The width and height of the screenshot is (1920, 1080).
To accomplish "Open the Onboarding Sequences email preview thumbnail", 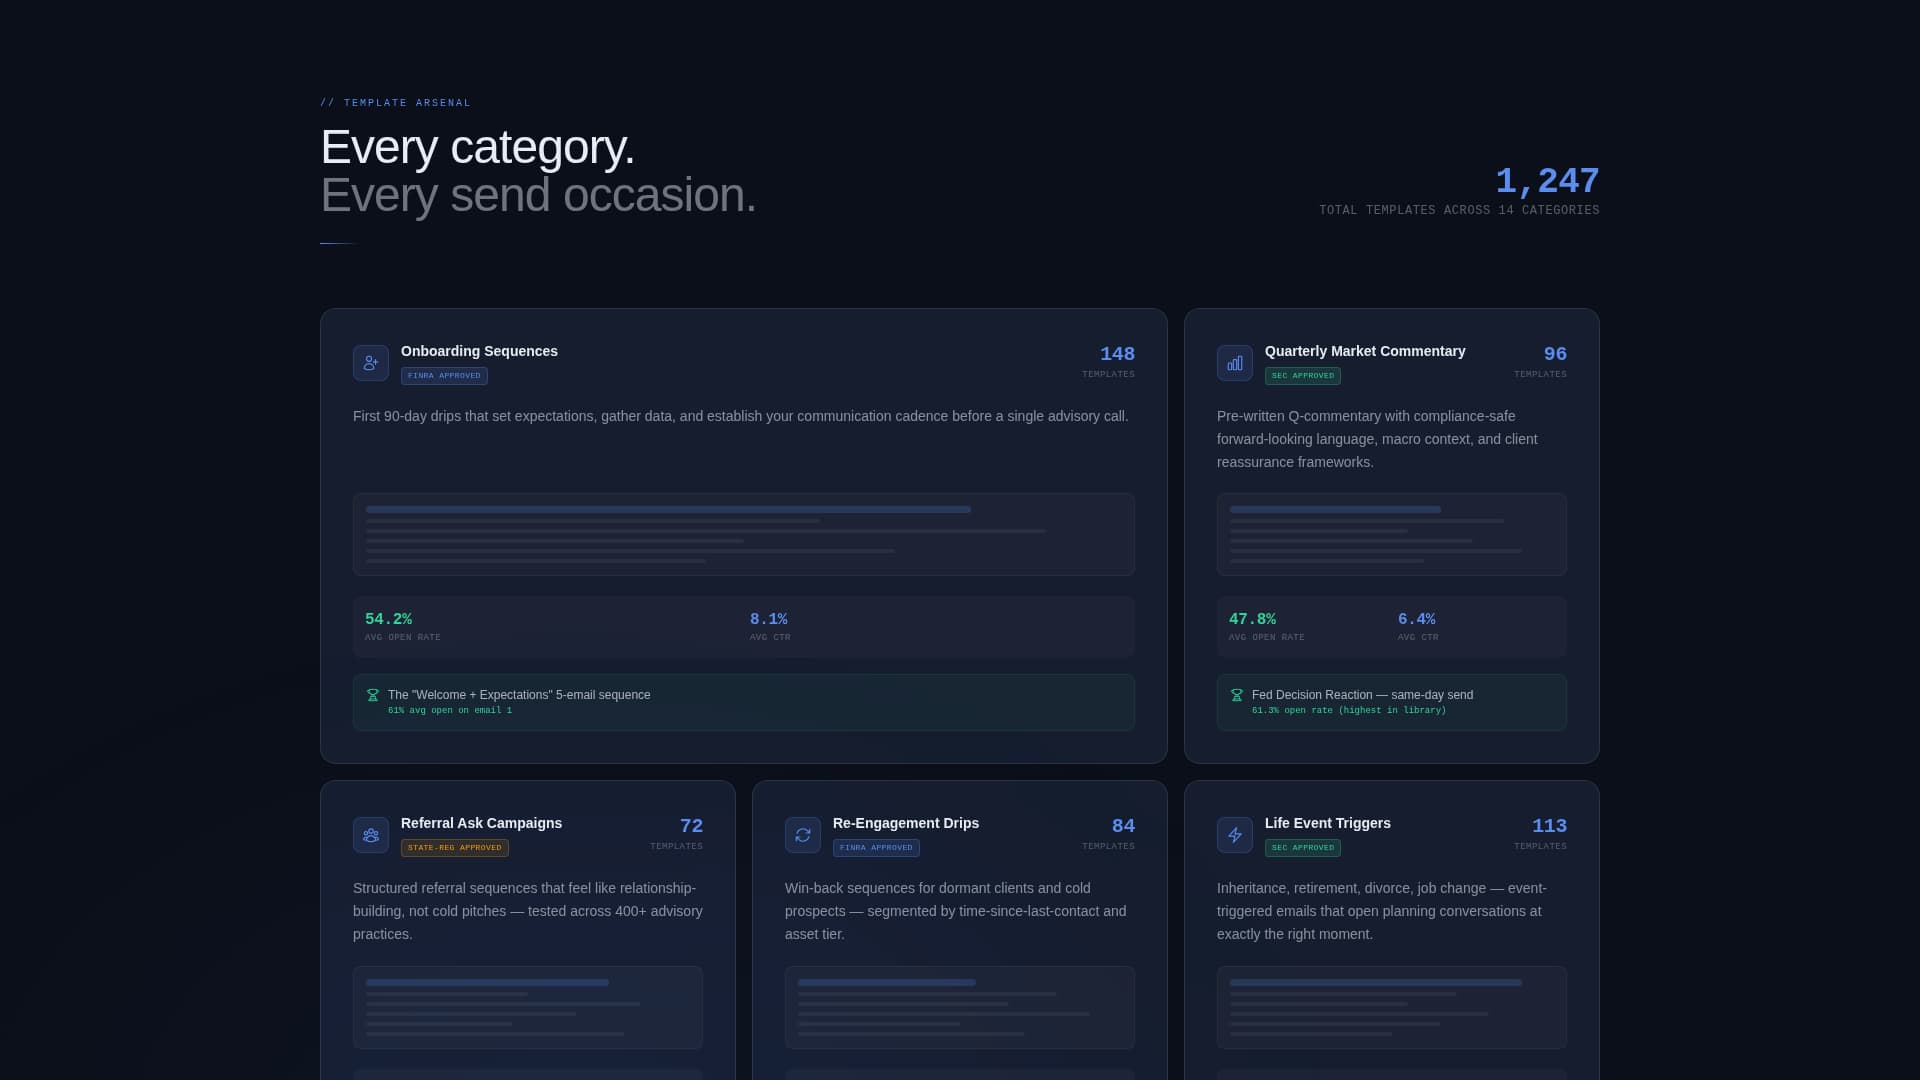I will tap(744, 534).
